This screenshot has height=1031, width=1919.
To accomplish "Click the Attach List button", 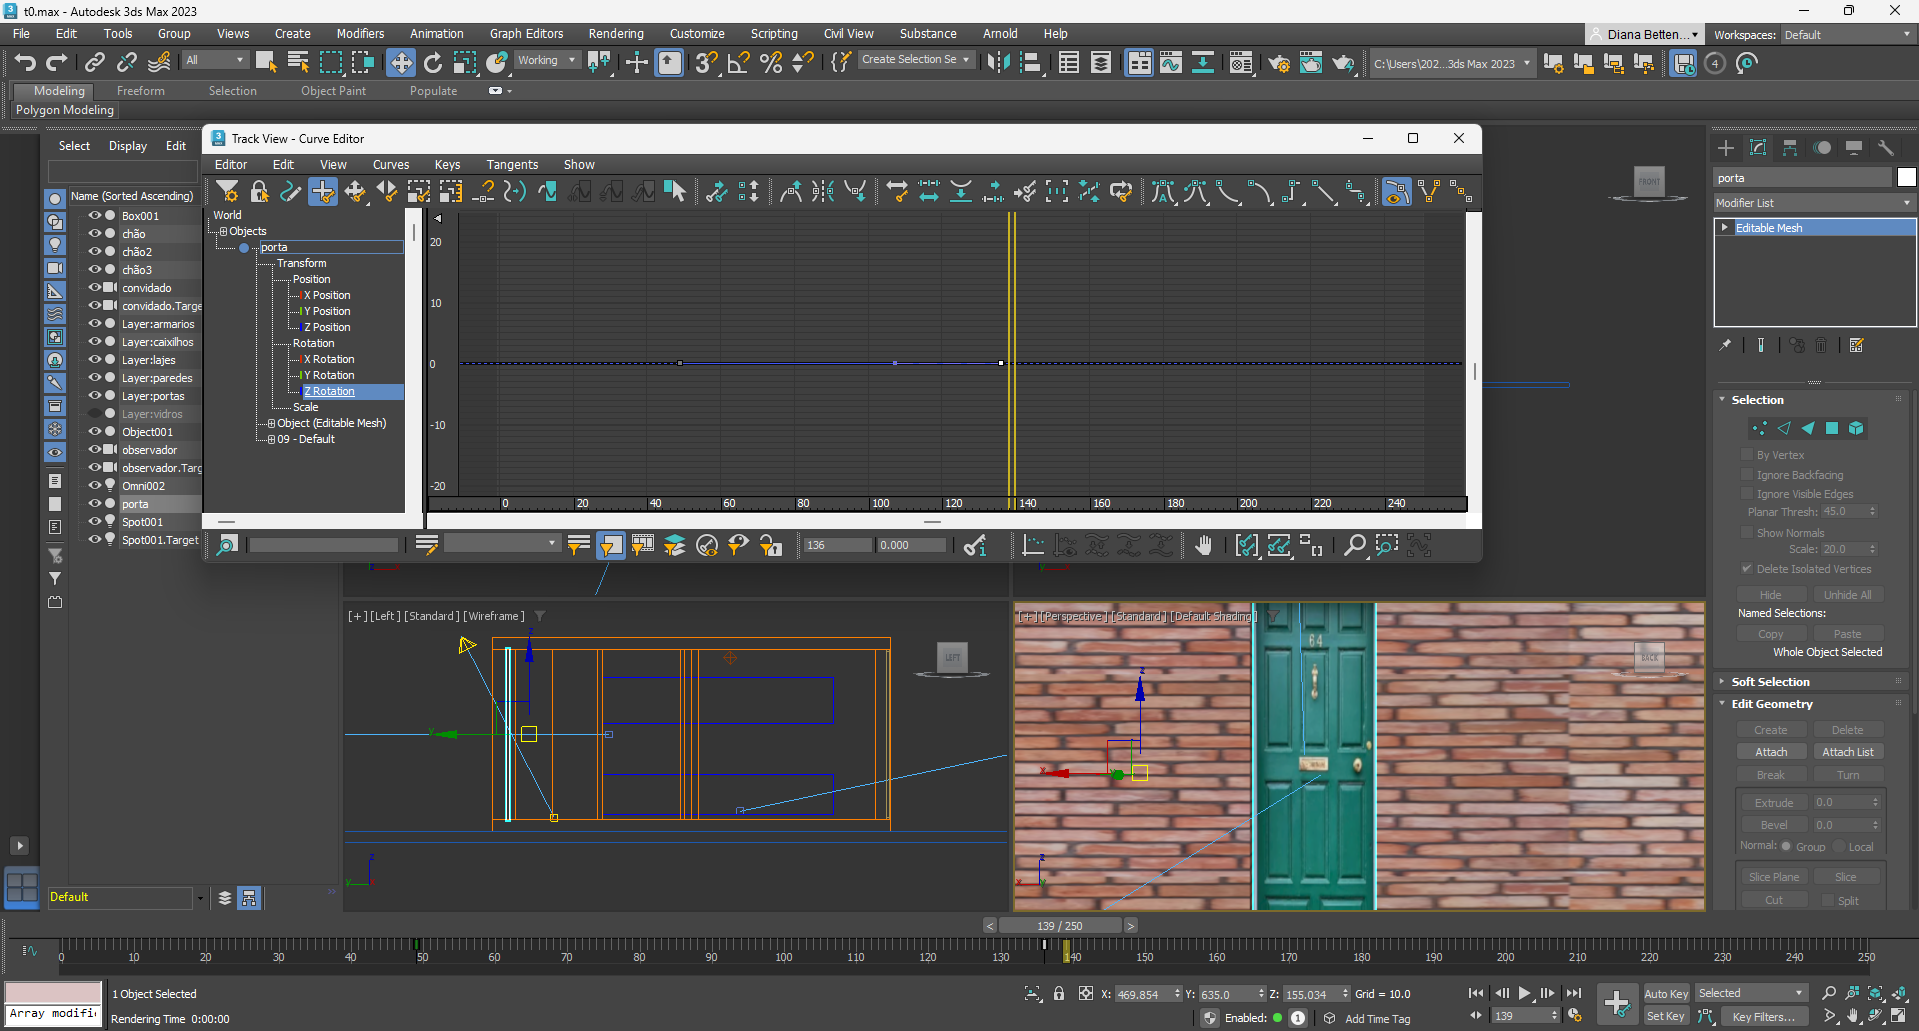I will [1847, 752].
